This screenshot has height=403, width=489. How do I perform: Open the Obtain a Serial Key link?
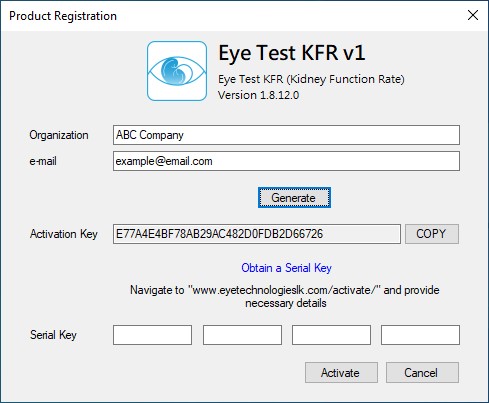click(286, 268)
